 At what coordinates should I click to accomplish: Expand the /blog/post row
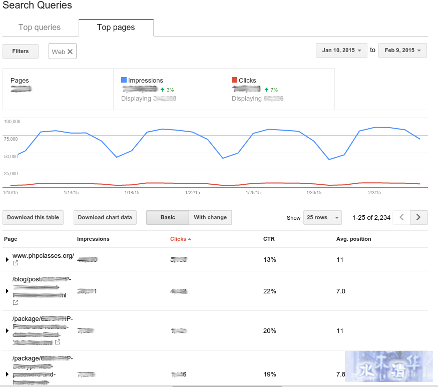coord(7,291)
